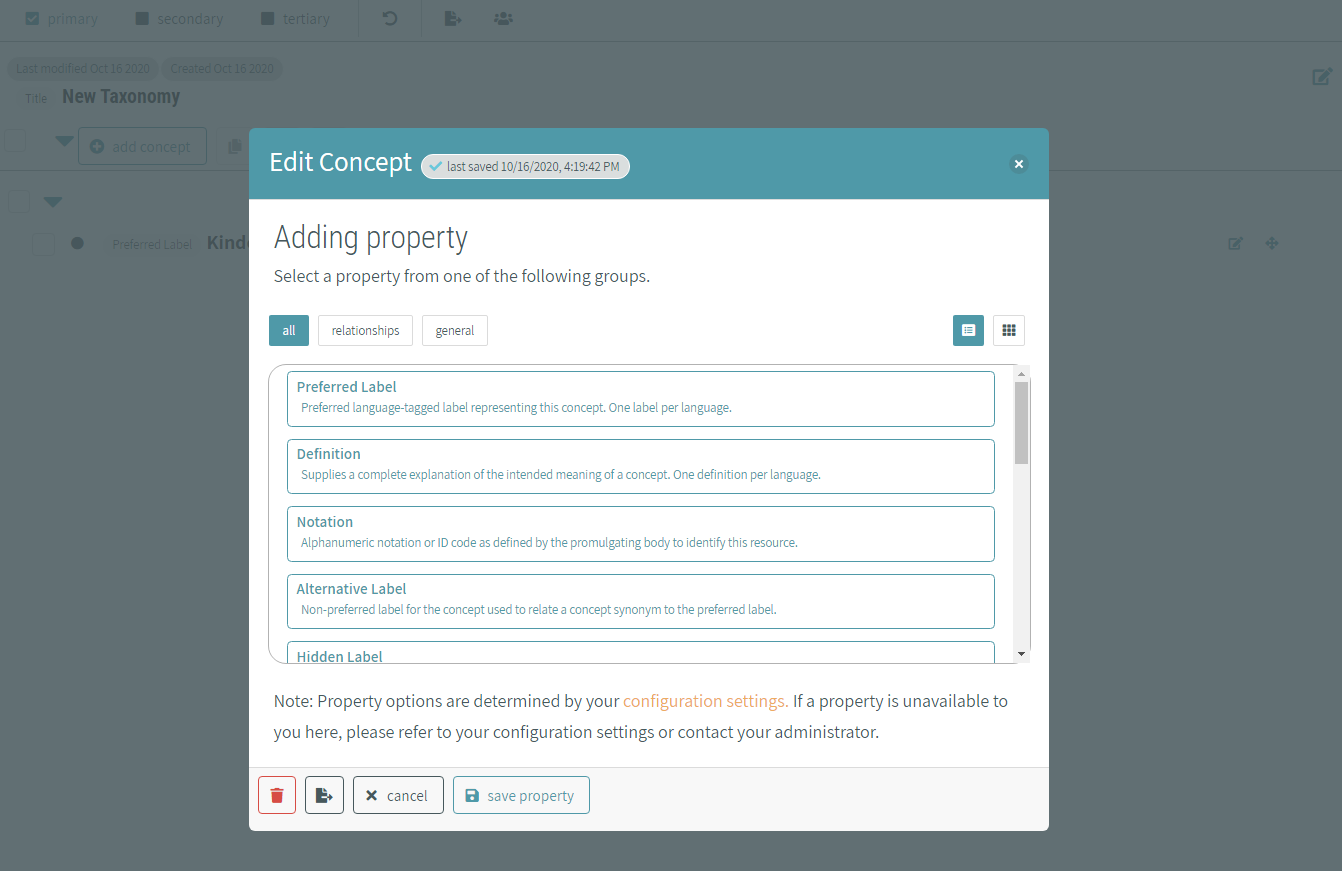The height and width of the screenshot is (871, 1342).
Task: Click the copy icon beside add concept
Action: (235, 146)
